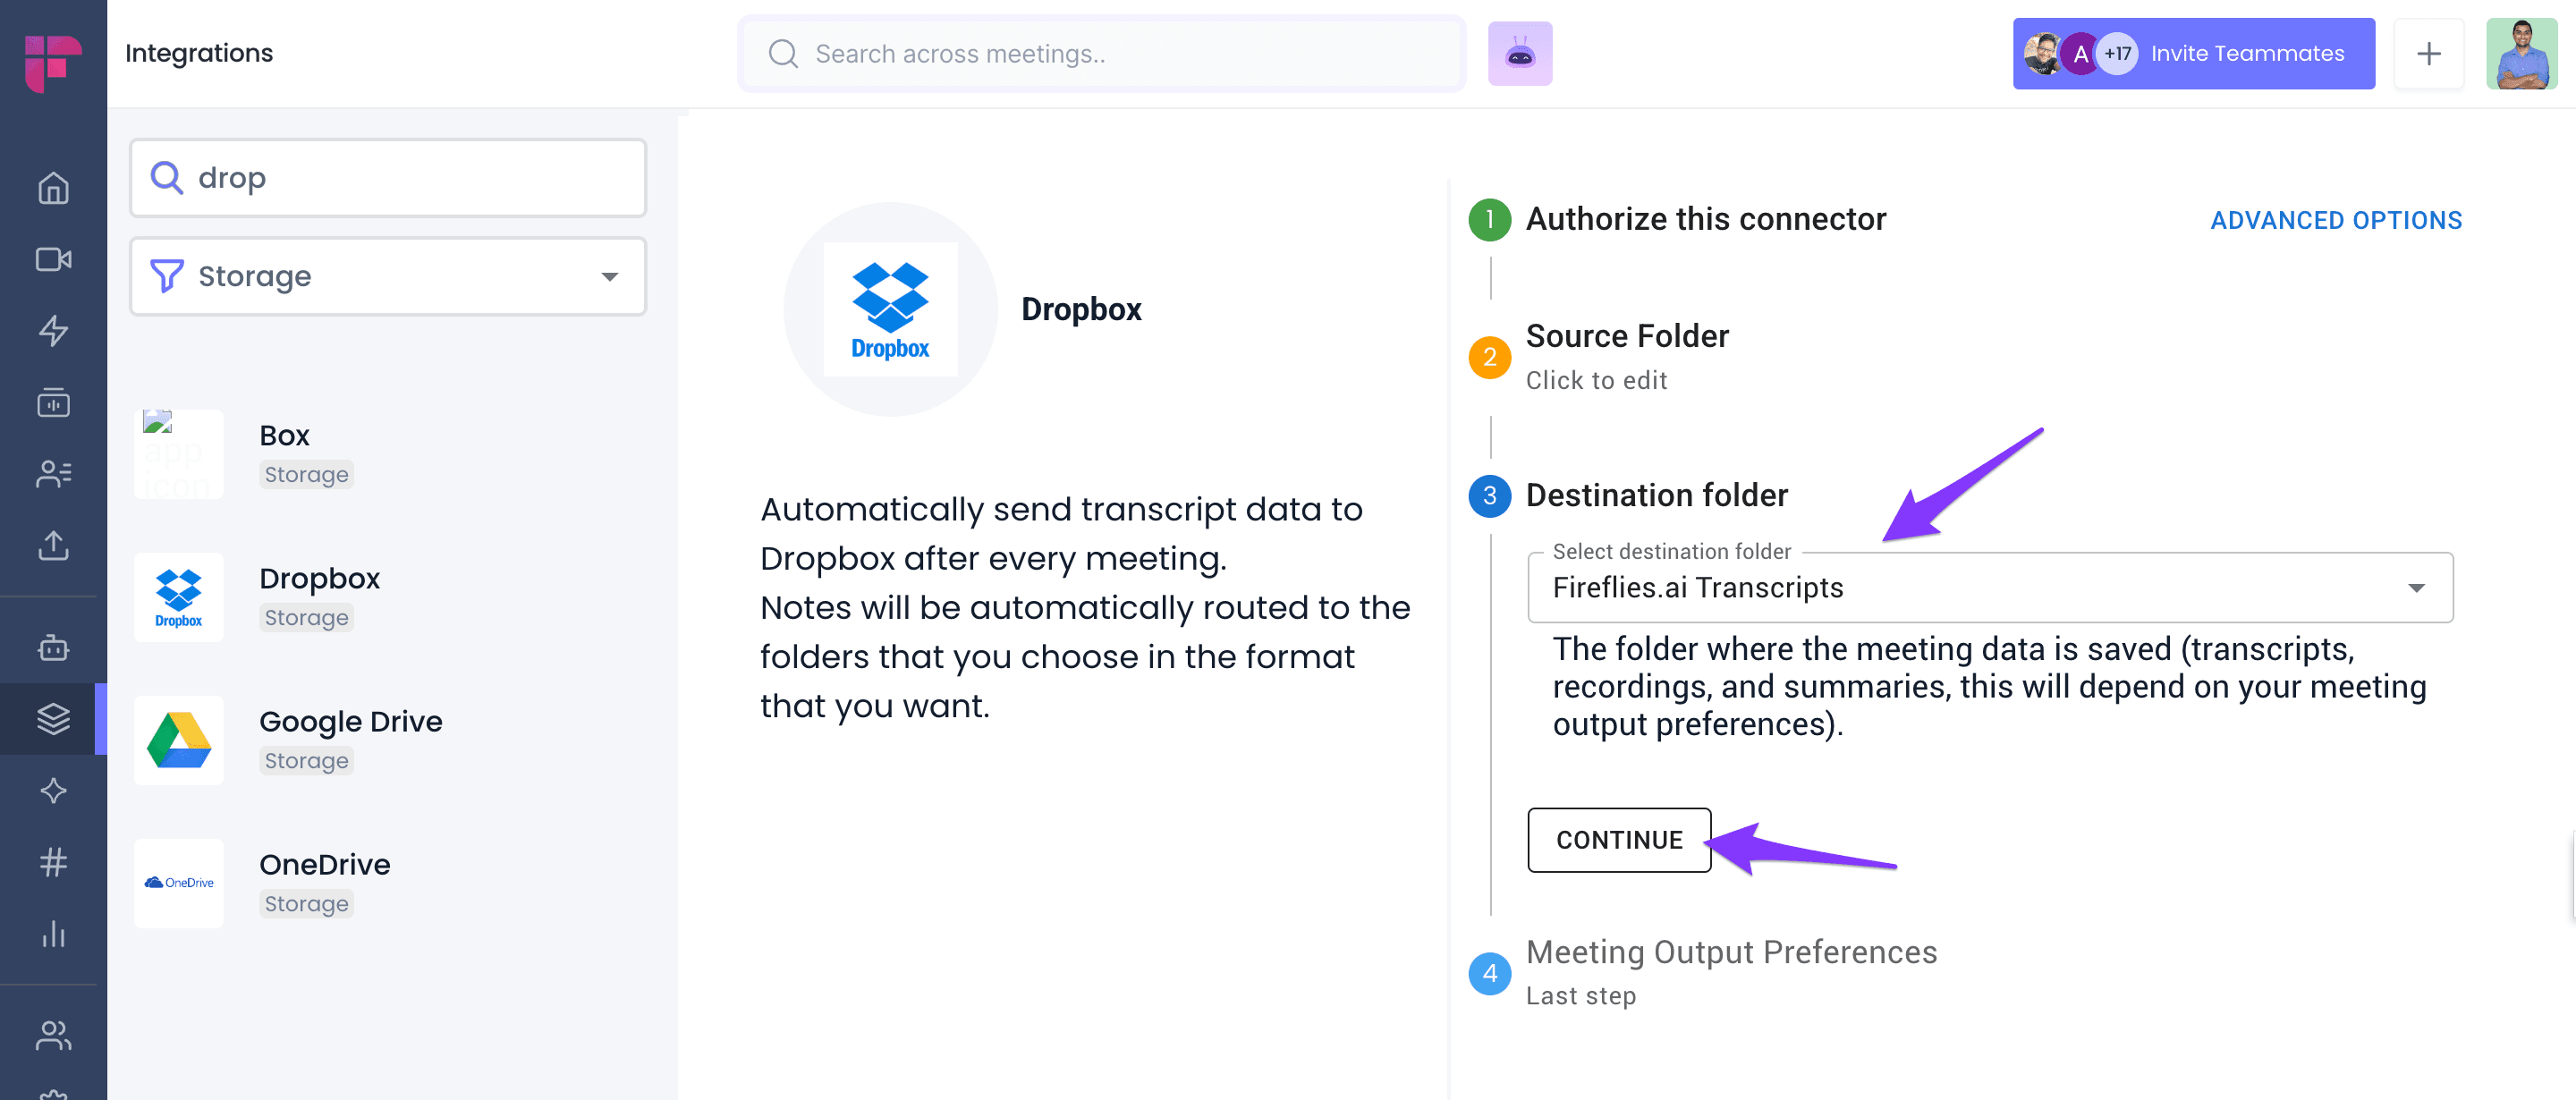Open the bar chart analytics icon
This screenshot has width=2576, height=1100.
53,933
